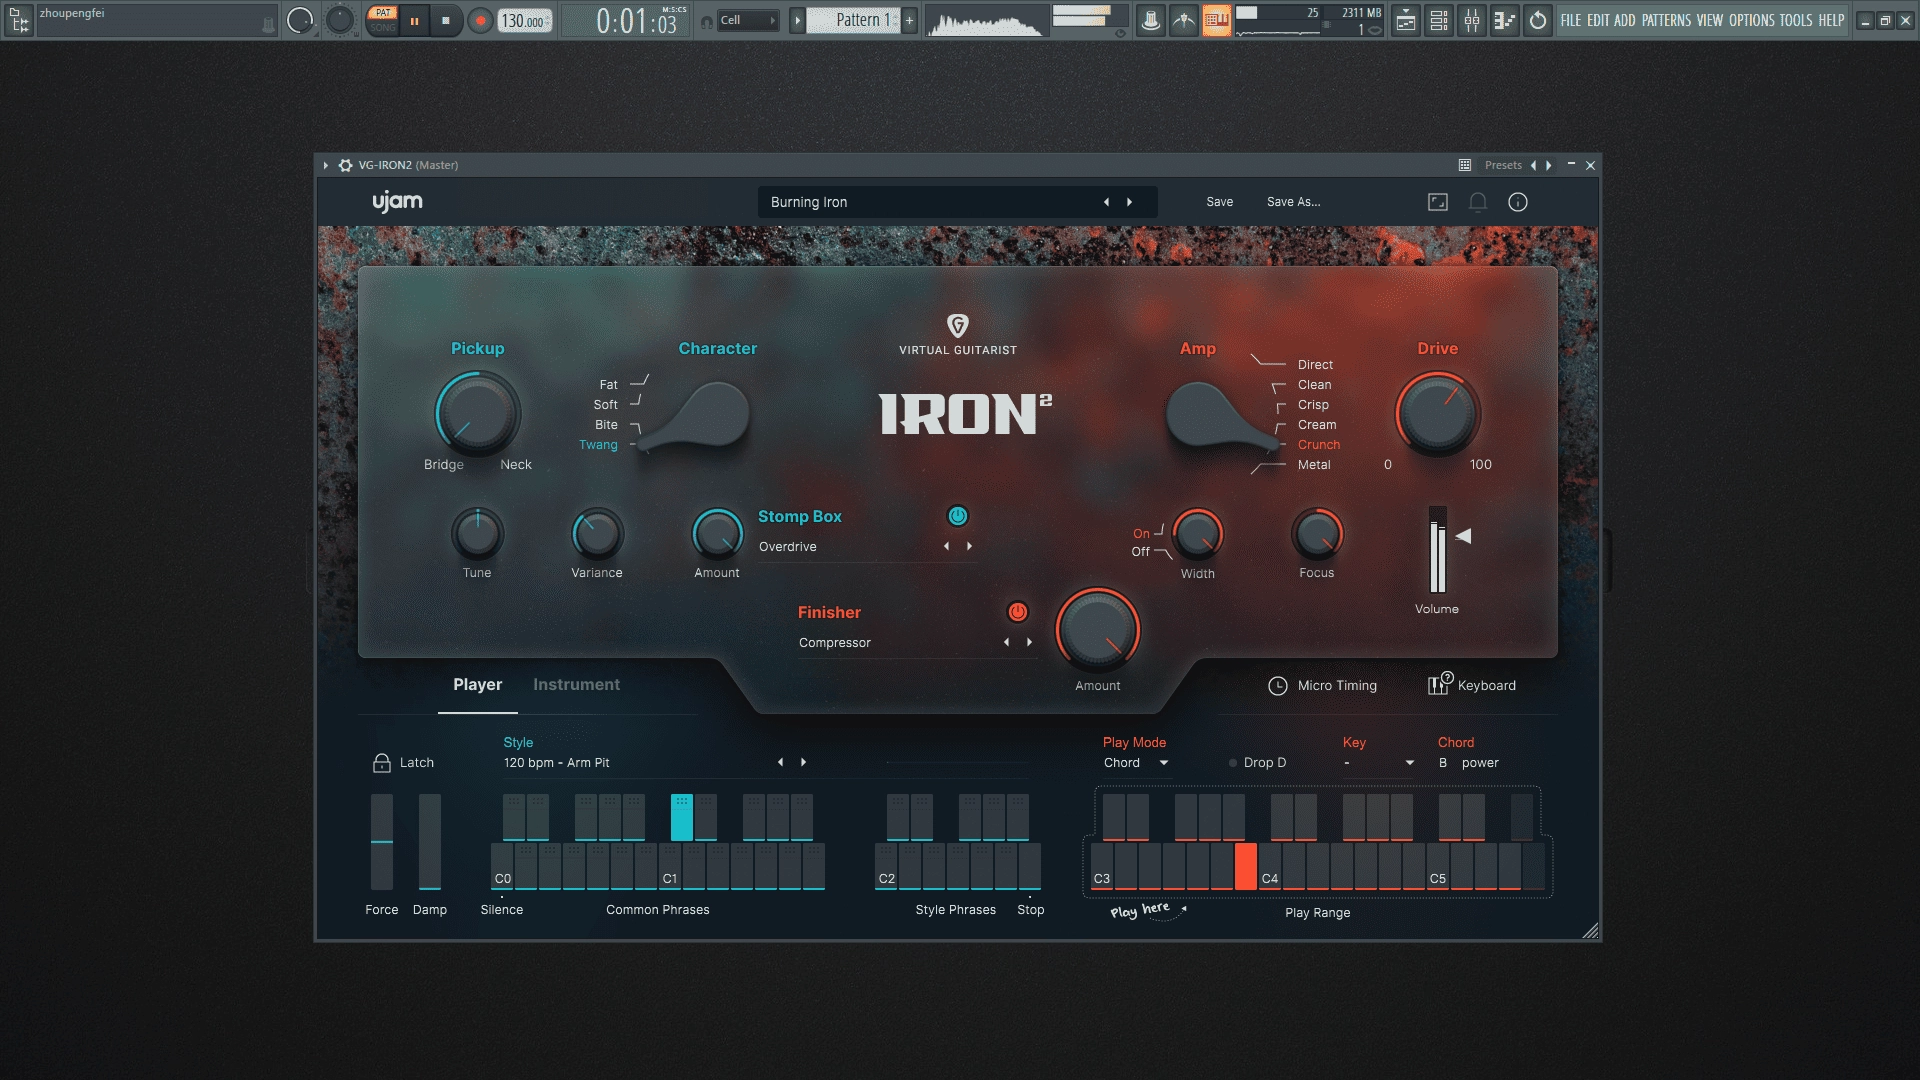
Task: Click the Save As... button
Action: [x=1293, y=202]
